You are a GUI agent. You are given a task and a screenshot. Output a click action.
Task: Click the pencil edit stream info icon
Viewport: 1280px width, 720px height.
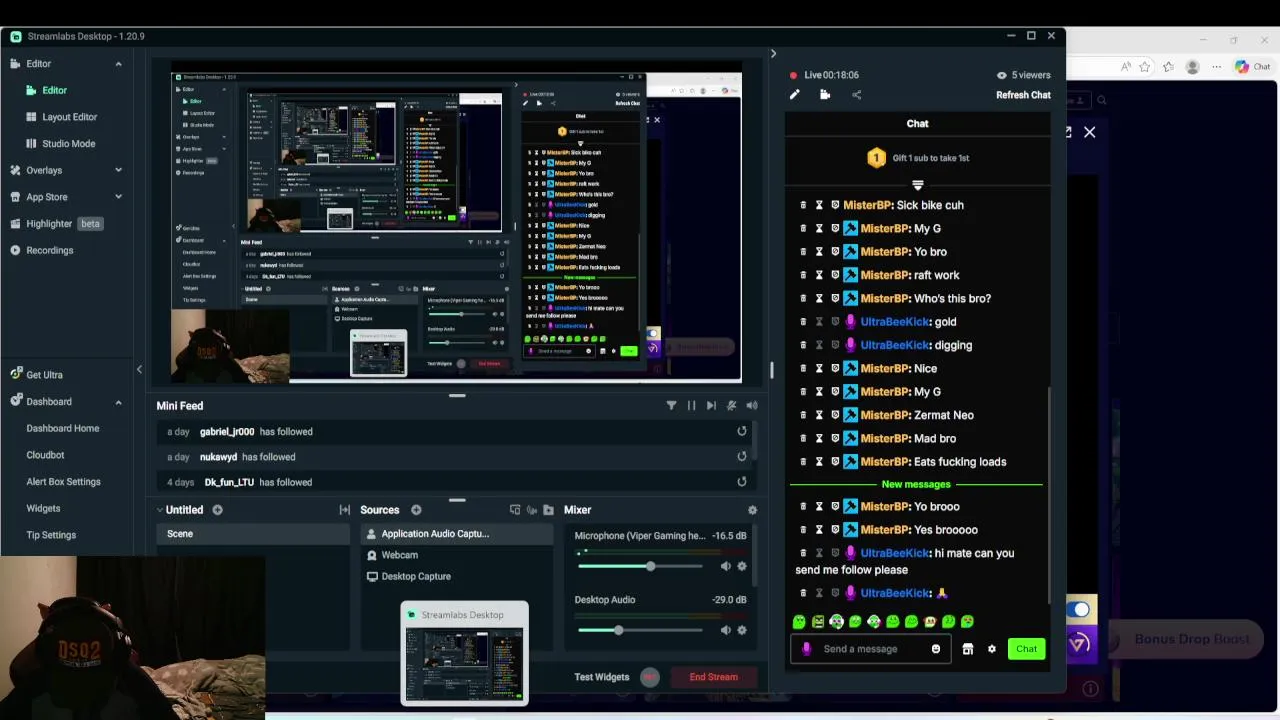click(794, 95)
